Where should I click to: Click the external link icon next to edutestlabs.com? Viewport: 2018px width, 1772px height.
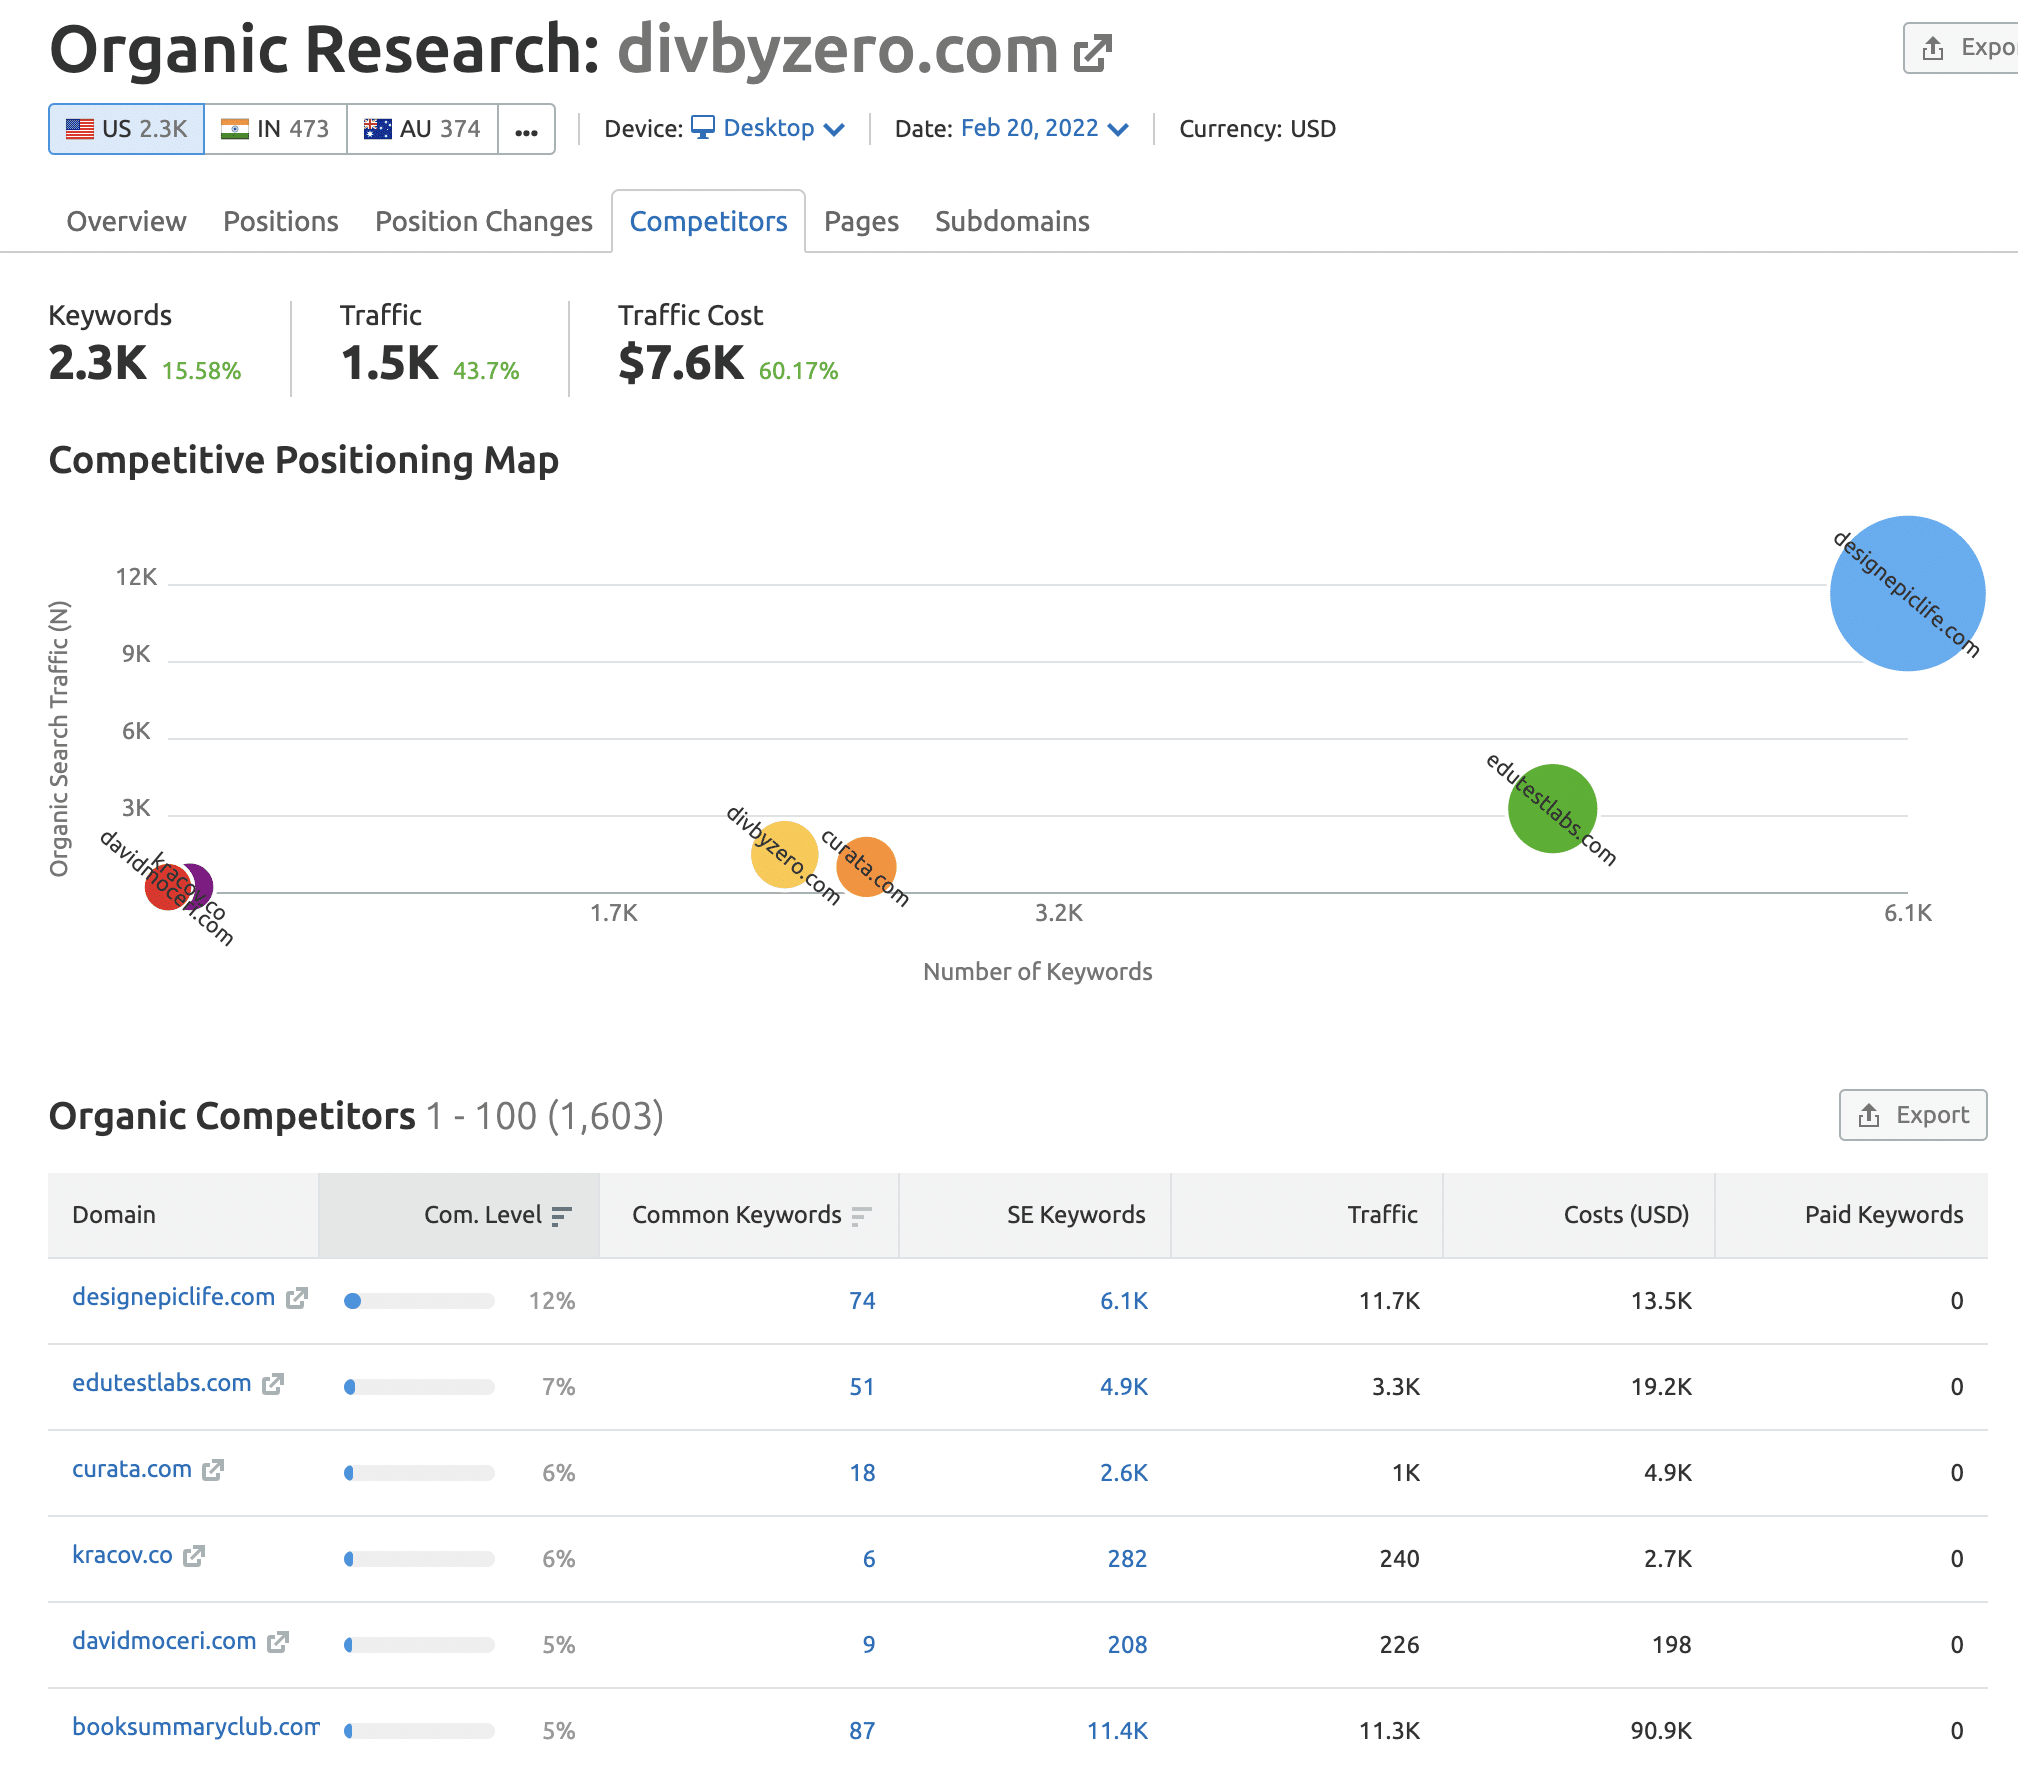coord(273,1384)
